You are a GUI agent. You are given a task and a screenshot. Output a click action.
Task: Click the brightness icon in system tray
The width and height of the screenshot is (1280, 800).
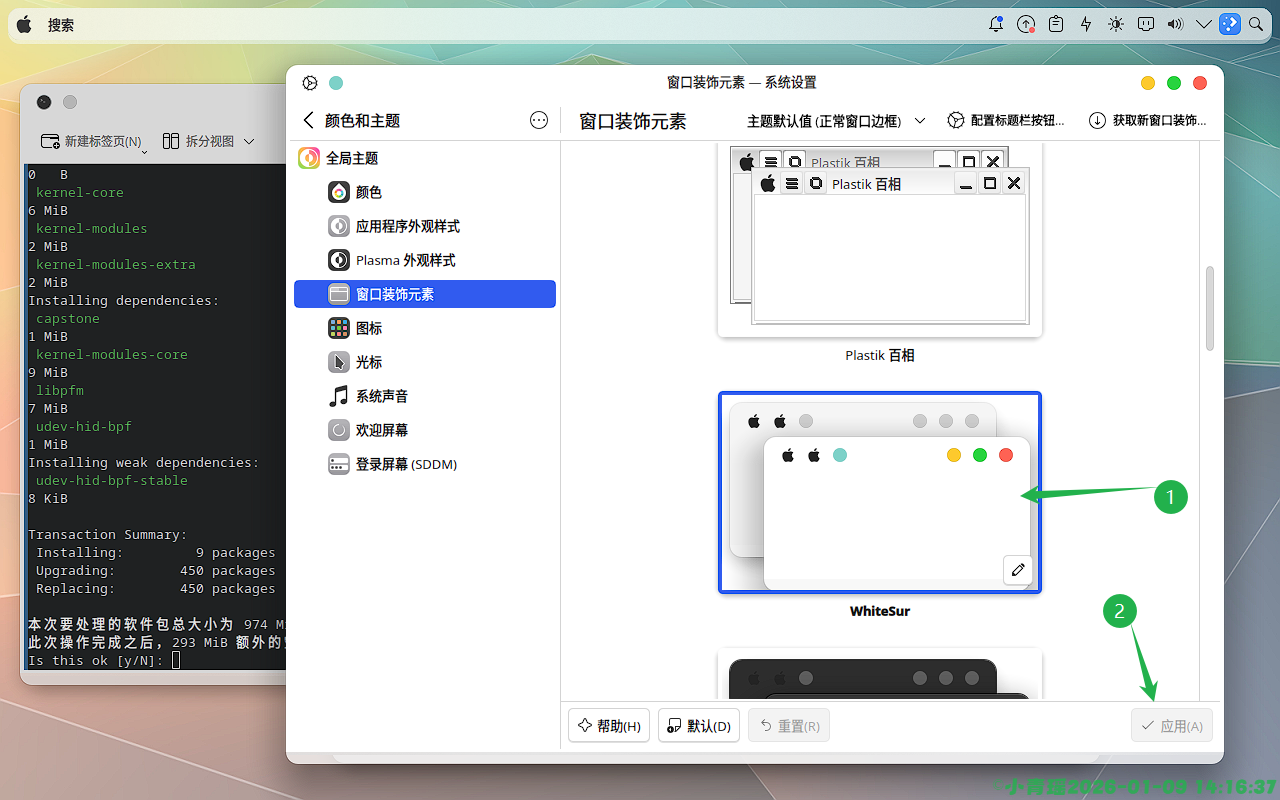click(x=1116, y=25)
